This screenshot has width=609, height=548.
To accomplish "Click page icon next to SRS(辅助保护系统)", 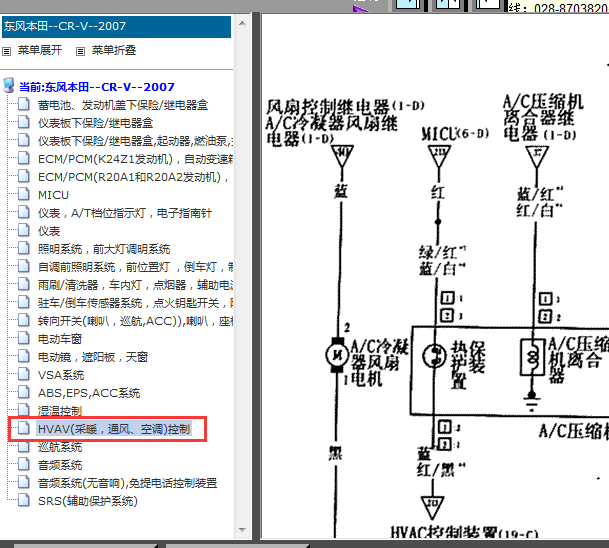I will pyautogui.click(x=24, y=500).
